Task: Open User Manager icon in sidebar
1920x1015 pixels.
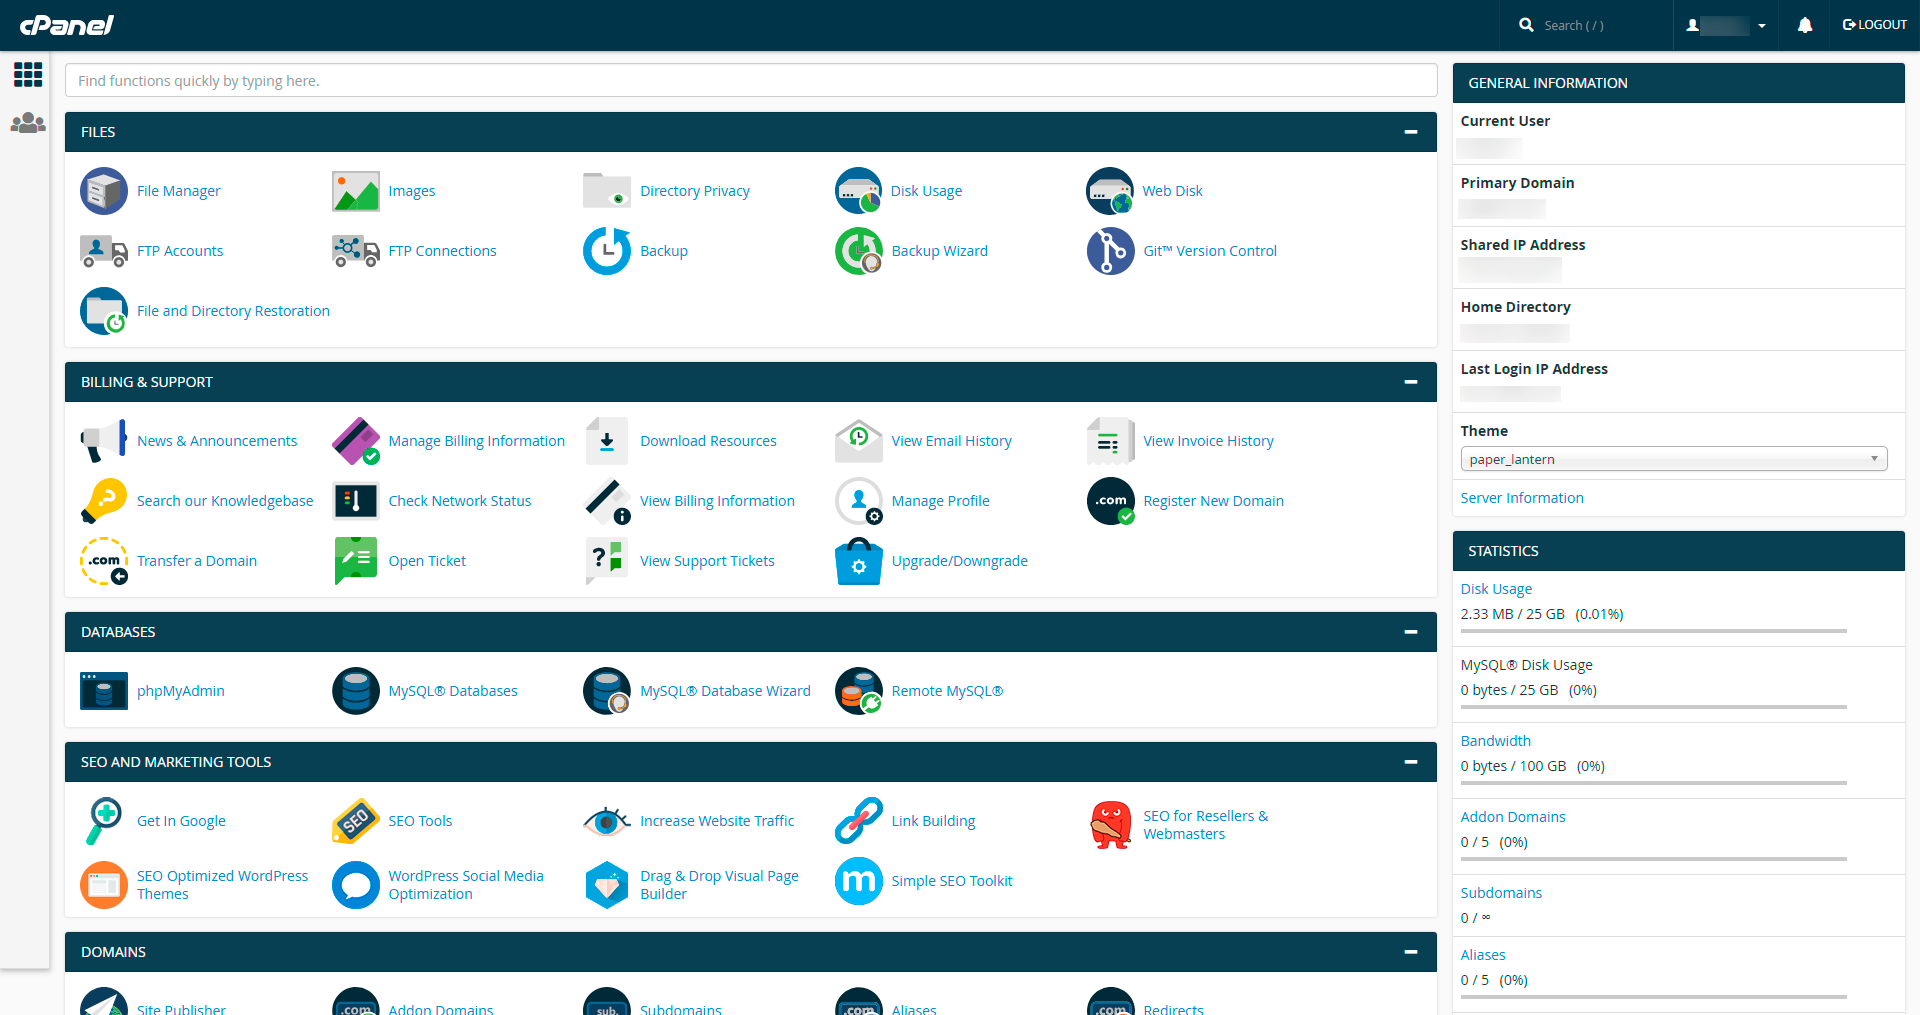Action: (x=28, y=123)
